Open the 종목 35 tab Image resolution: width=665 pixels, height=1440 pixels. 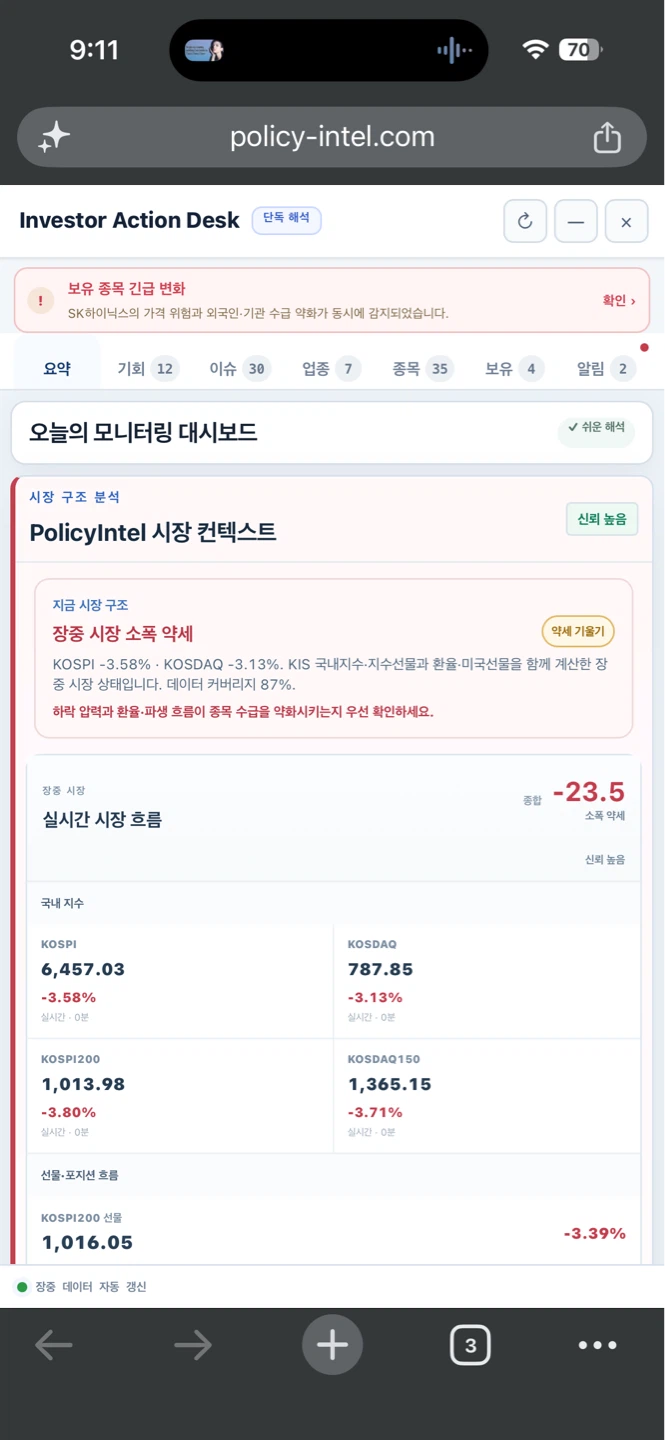click(421, 369)
